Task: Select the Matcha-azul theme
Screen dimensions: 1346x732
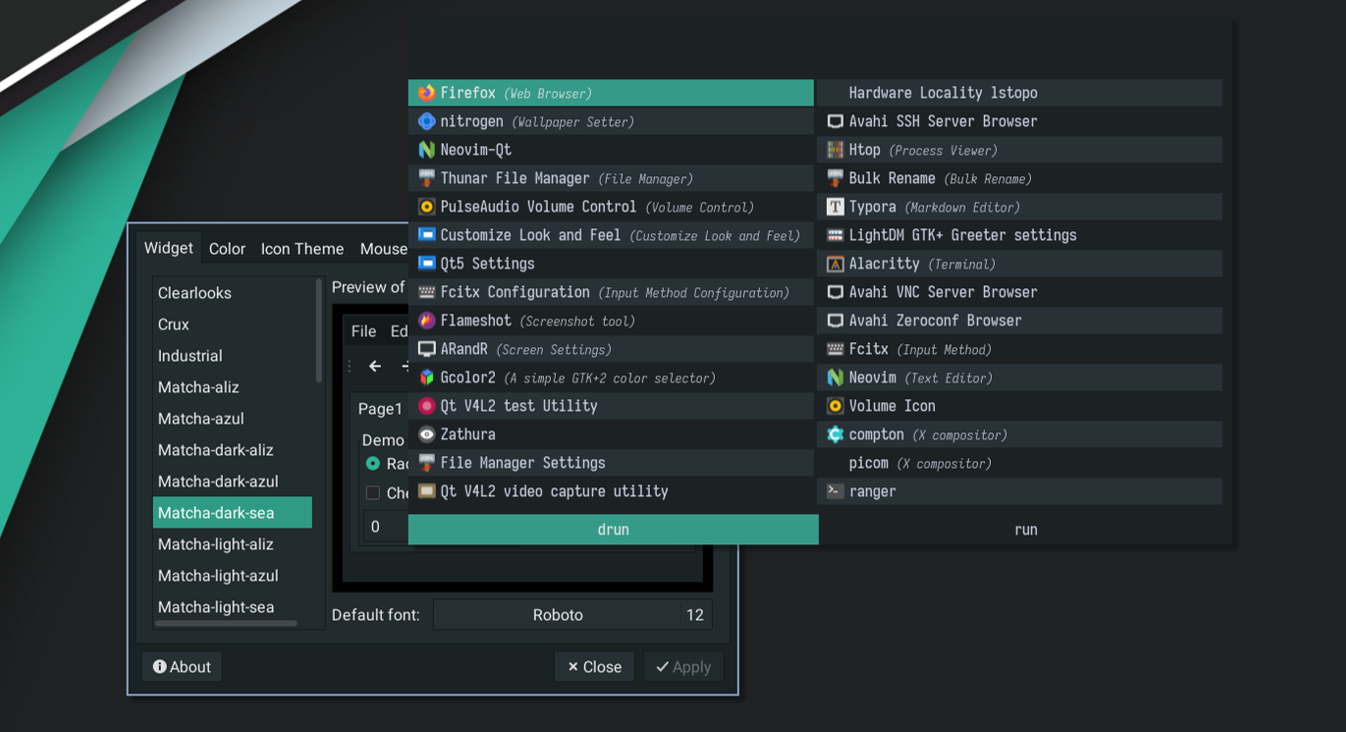Action: click(x=232, y=419)
